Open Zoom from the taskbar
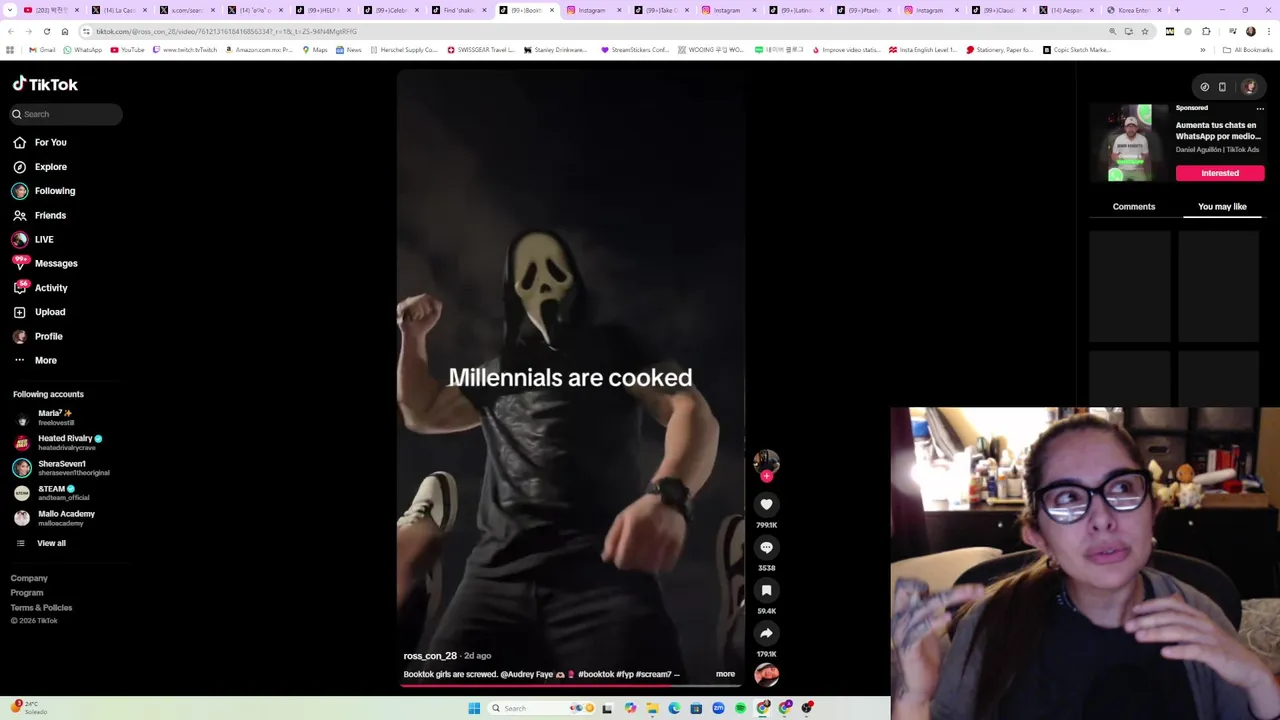The height and width of the screenshot is (720, 1280). click(718, 708)
